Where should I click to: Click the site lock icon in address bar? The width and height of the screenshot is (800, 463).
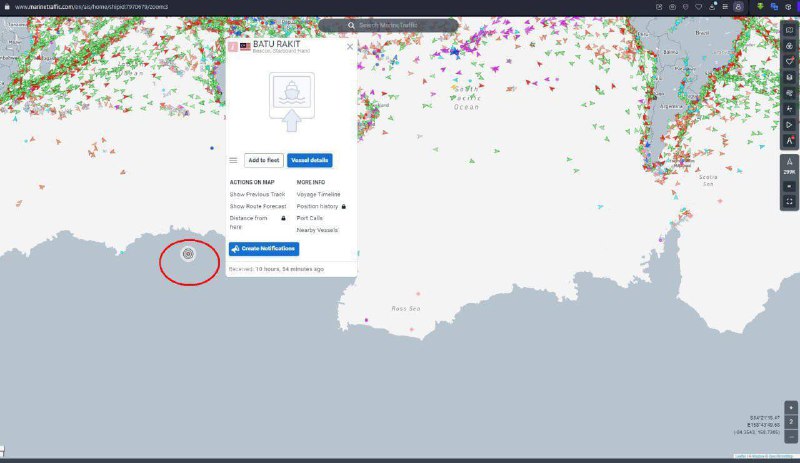click(7, 7)
